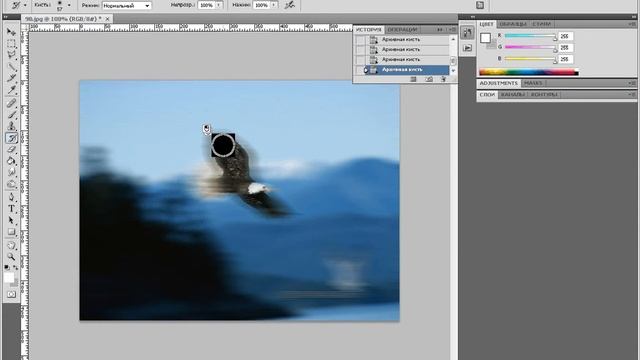Switch to the Контуры tab
The image size is (640, 360).
coord(544,94)
